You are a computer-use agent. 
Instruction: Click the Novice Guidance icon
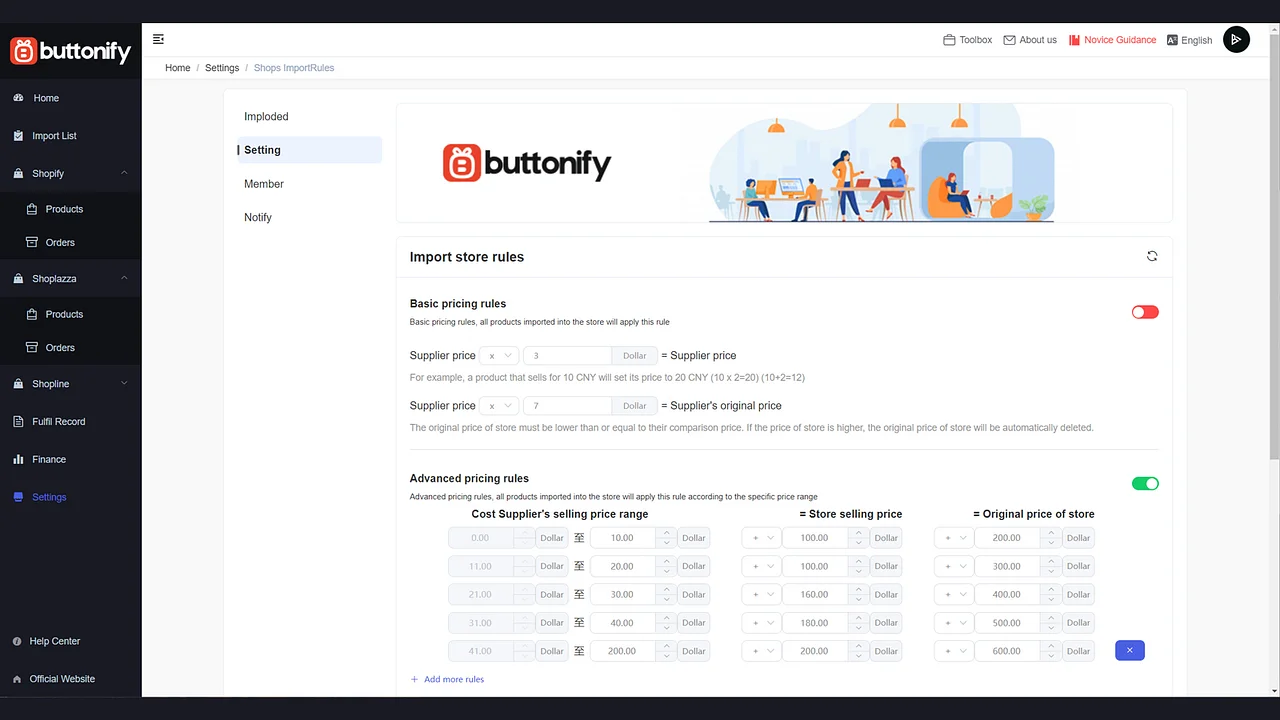[1074, 40]
